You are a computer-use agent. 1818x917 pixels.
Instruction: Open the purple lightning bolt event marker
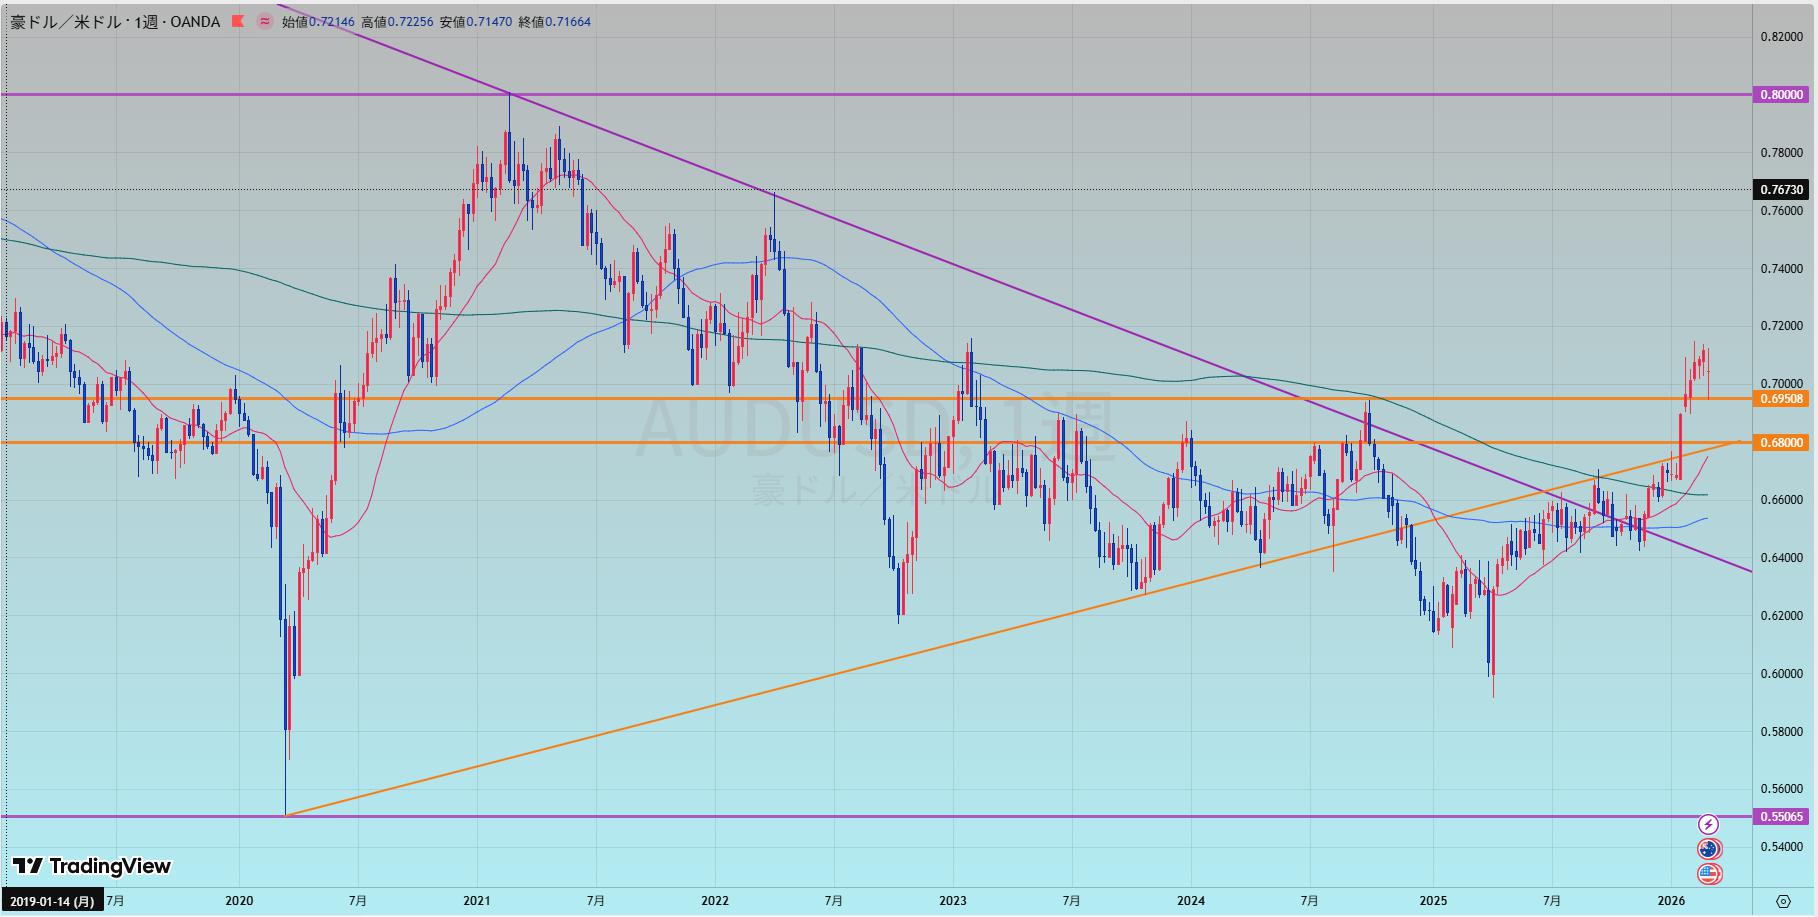1709,824
